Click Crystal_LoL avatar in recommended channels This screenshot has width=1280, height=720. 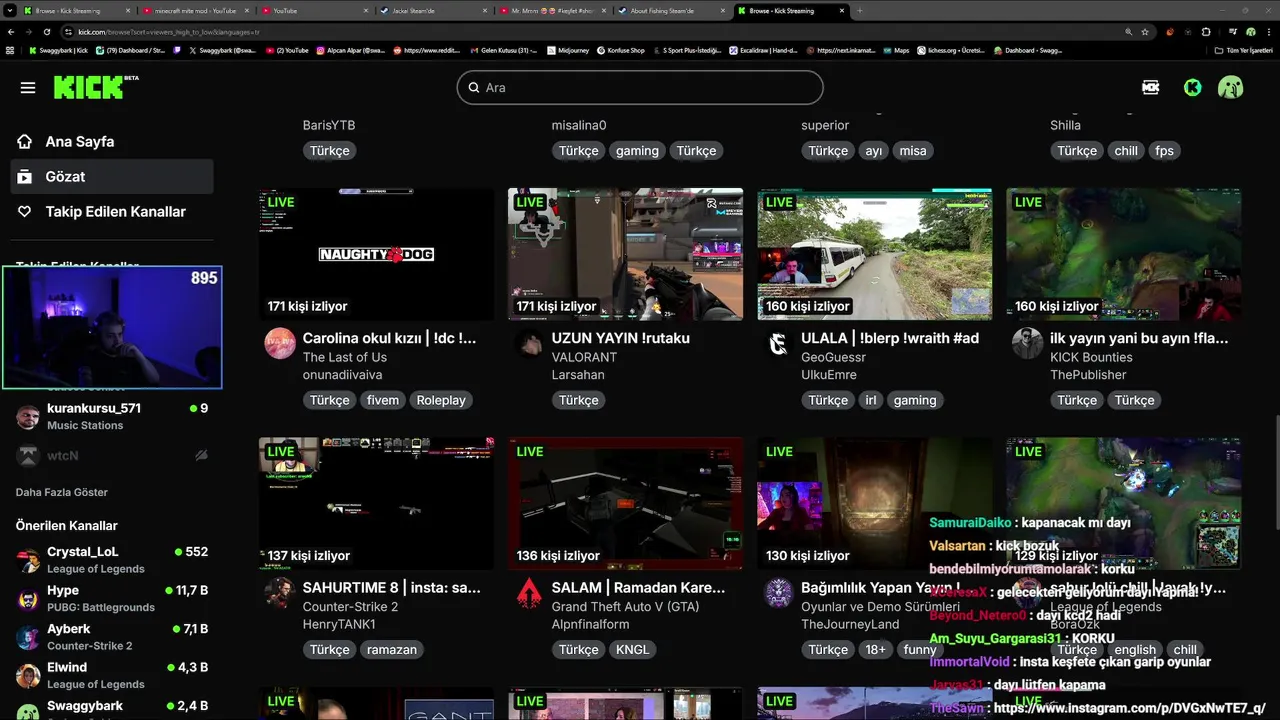point(28,560)
